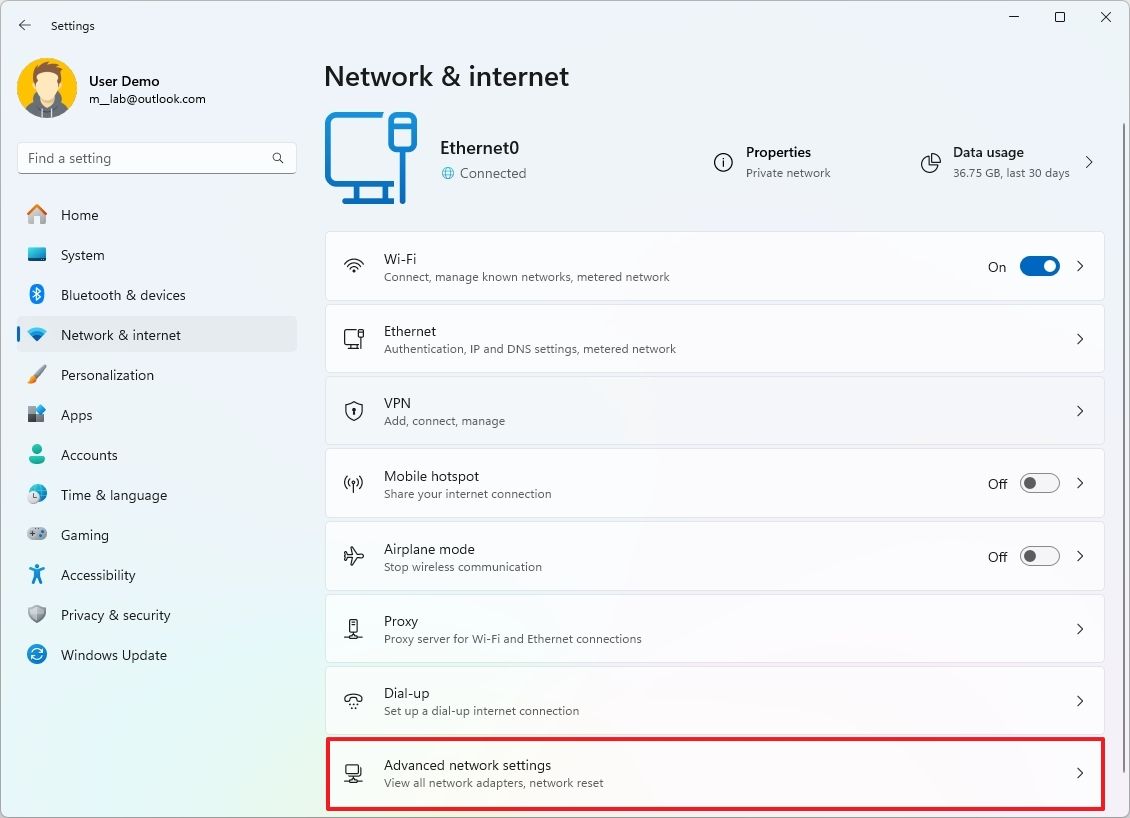Click the Ethernet adapter icon
Viewport: 1130px width, 818px height.
point(354,338)
